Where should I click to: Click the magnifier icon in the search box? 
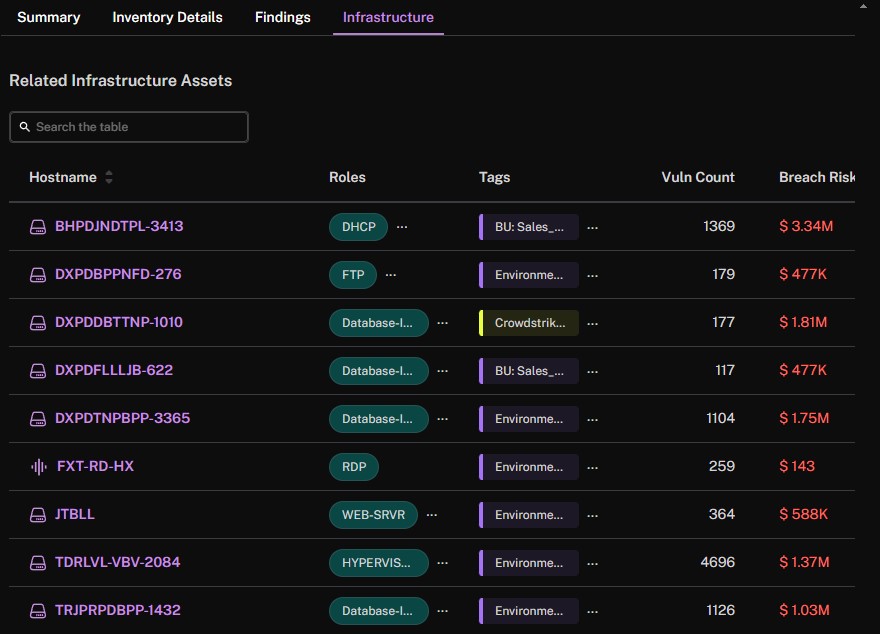pyautogui.click(x=25, y=127)
